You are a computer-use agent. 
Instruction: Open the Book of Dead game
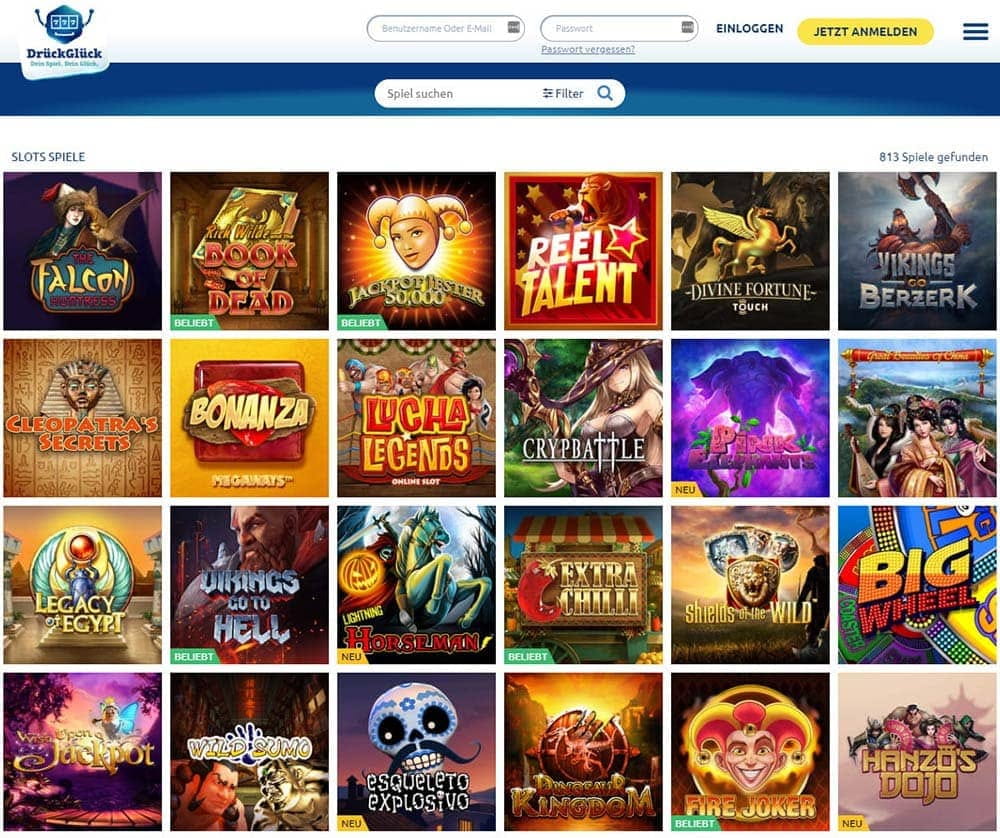coord(249,251)
